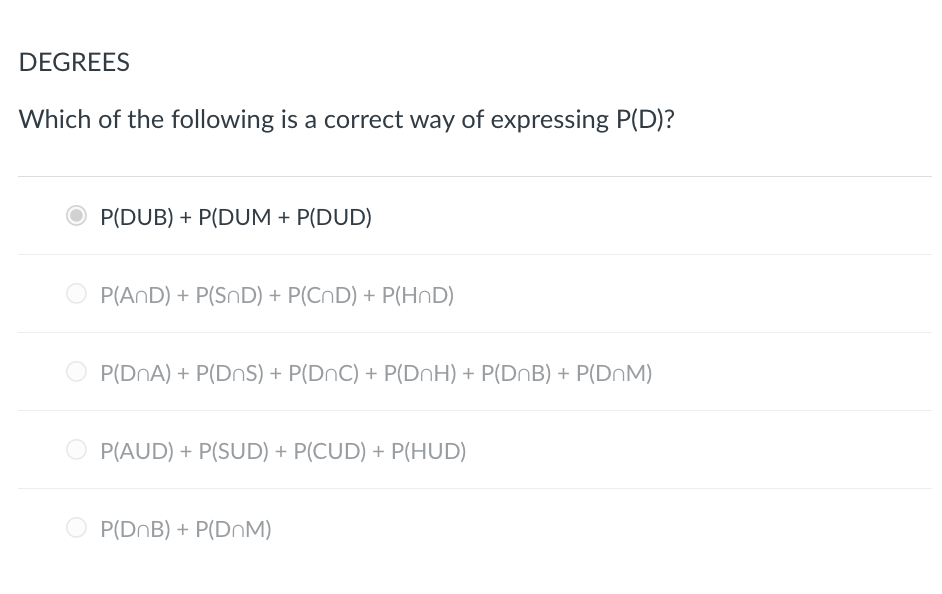Click the divider line below the question
Image resolution: width=942 pixels, height=594 pixels.
(476, 176)
